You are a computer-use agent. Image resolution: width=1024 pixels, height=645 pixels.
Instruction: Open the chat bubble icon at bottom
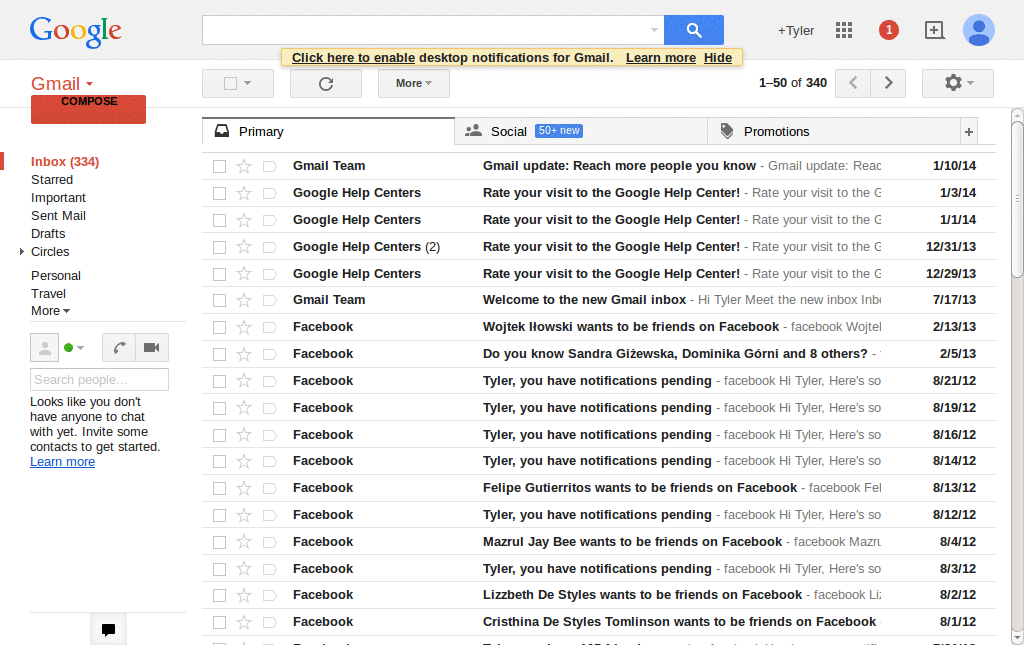click(108, 629)
